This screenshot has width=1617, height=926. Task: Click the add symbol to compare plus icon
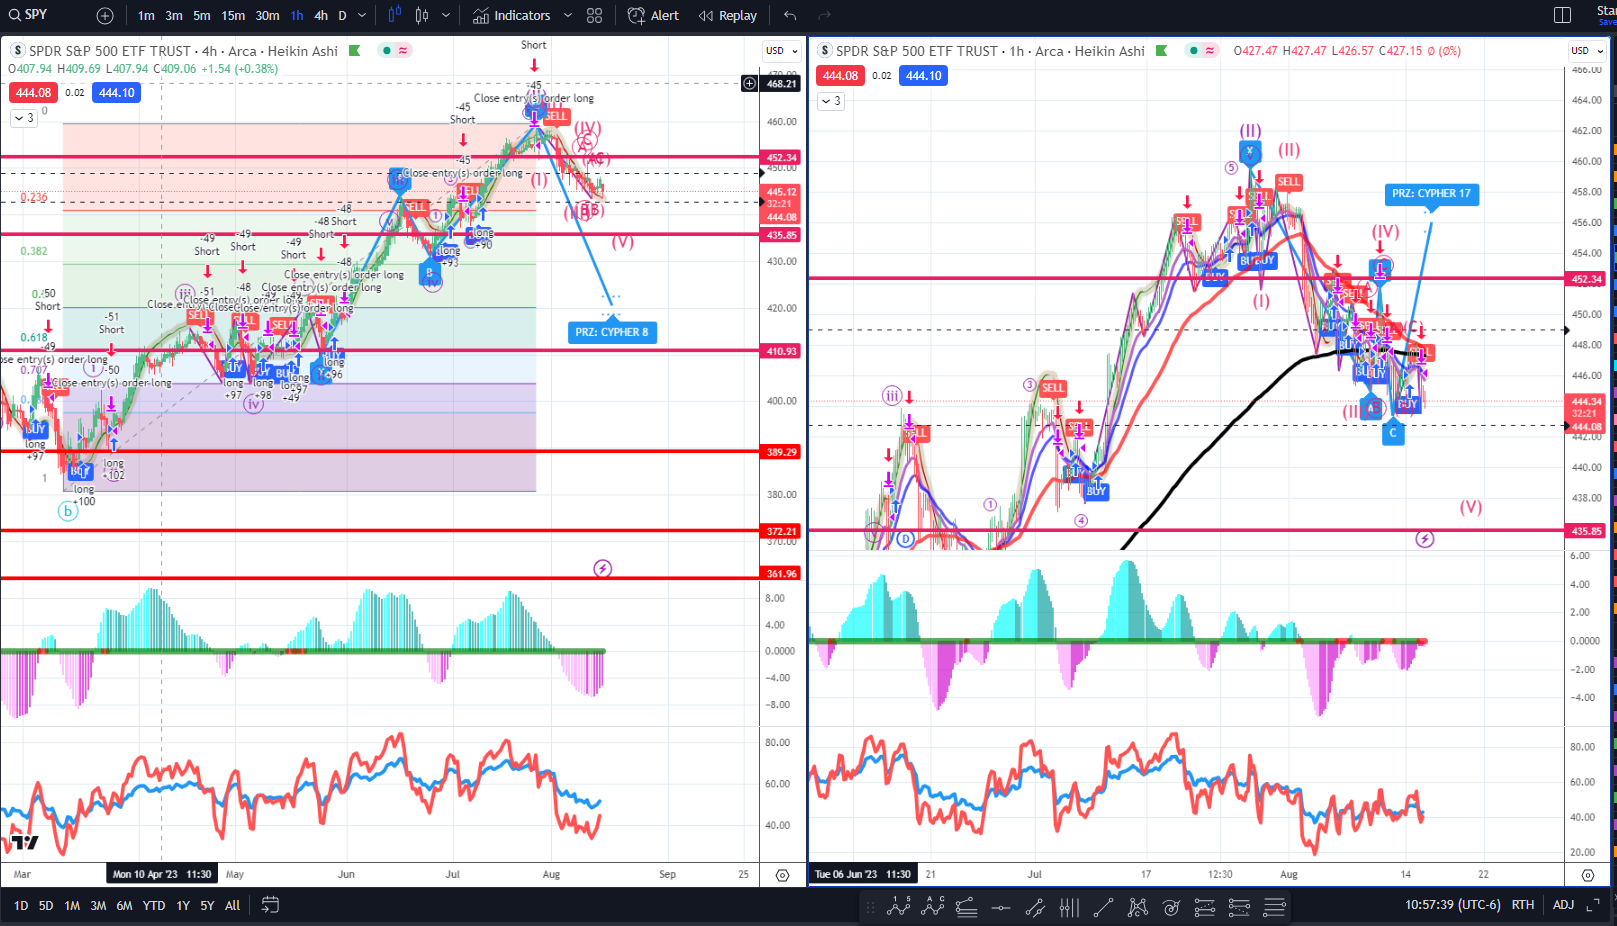tap(105, 16)
